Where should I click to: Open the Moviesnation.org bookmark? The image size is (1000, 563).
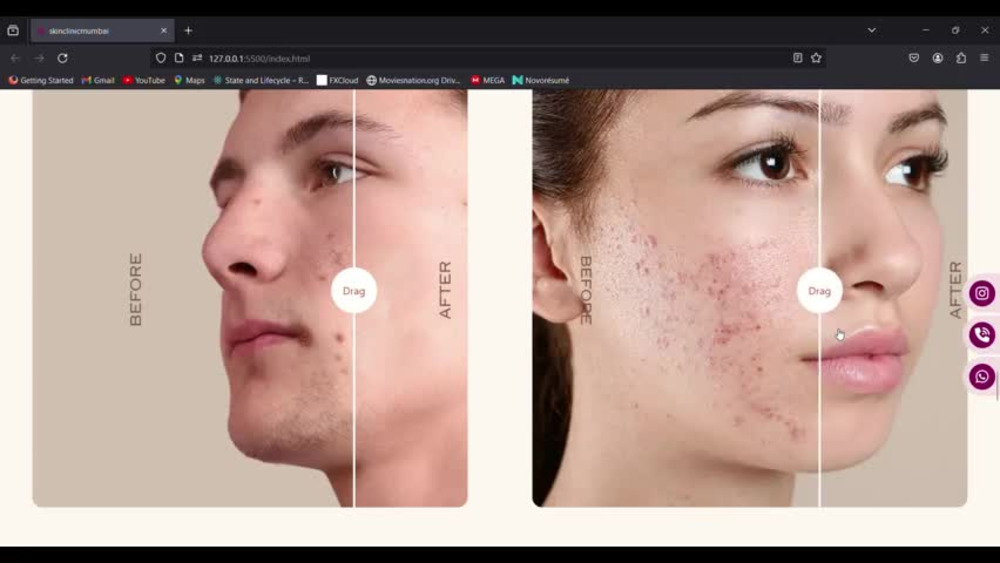tap(413, 80)
